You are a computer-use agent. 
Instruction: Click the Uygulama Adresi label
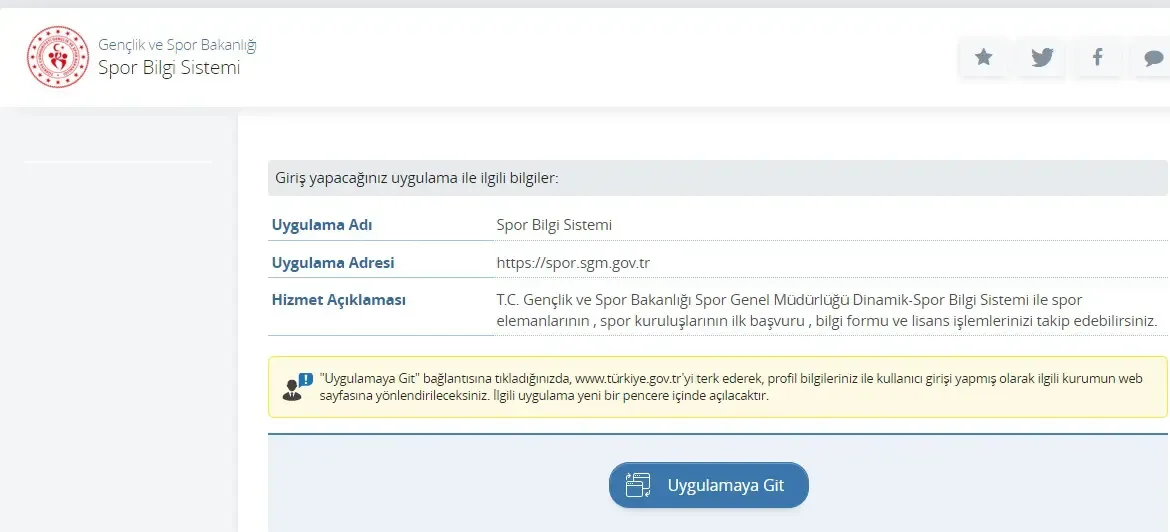point(333,263)
